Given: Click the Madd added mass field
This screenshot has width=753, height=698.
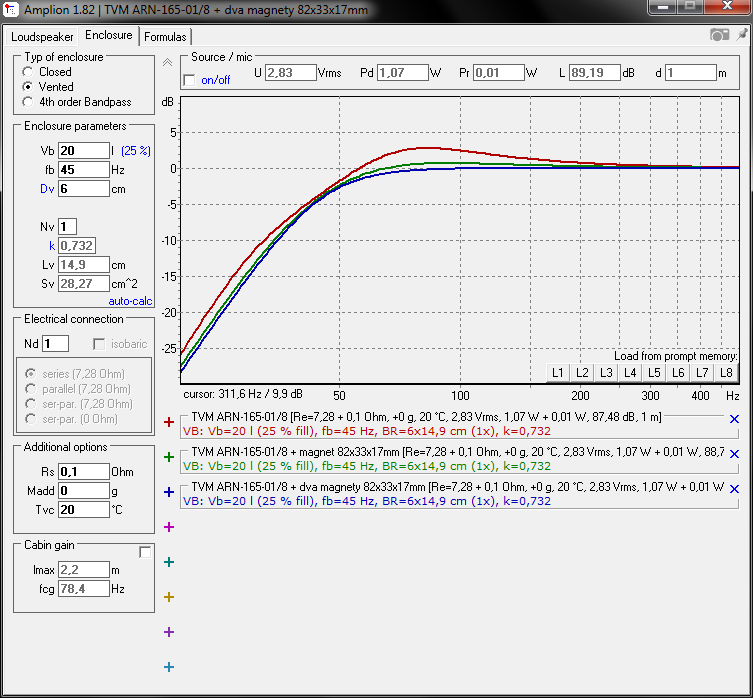Looking at the screenshot, I should click(x=84, y=490).
